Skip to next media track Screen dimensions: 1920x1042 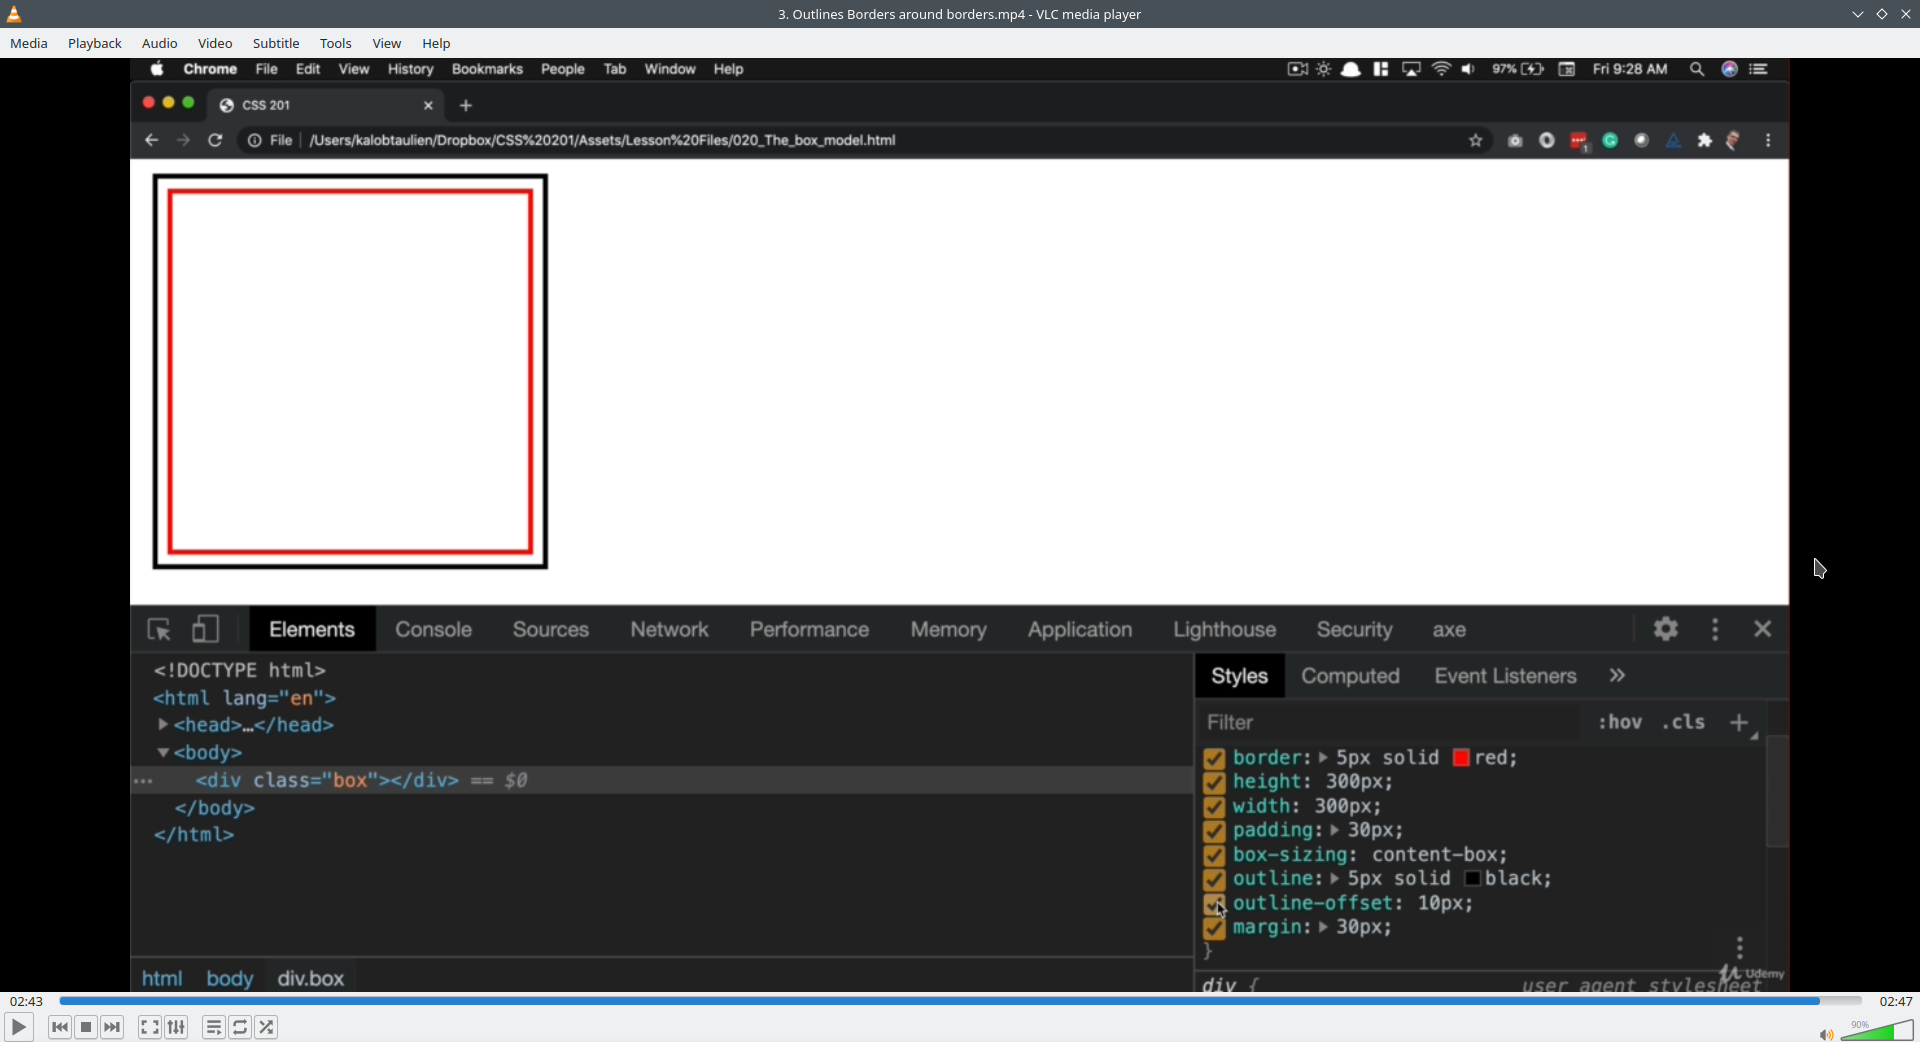click(x=113, y=1027)
